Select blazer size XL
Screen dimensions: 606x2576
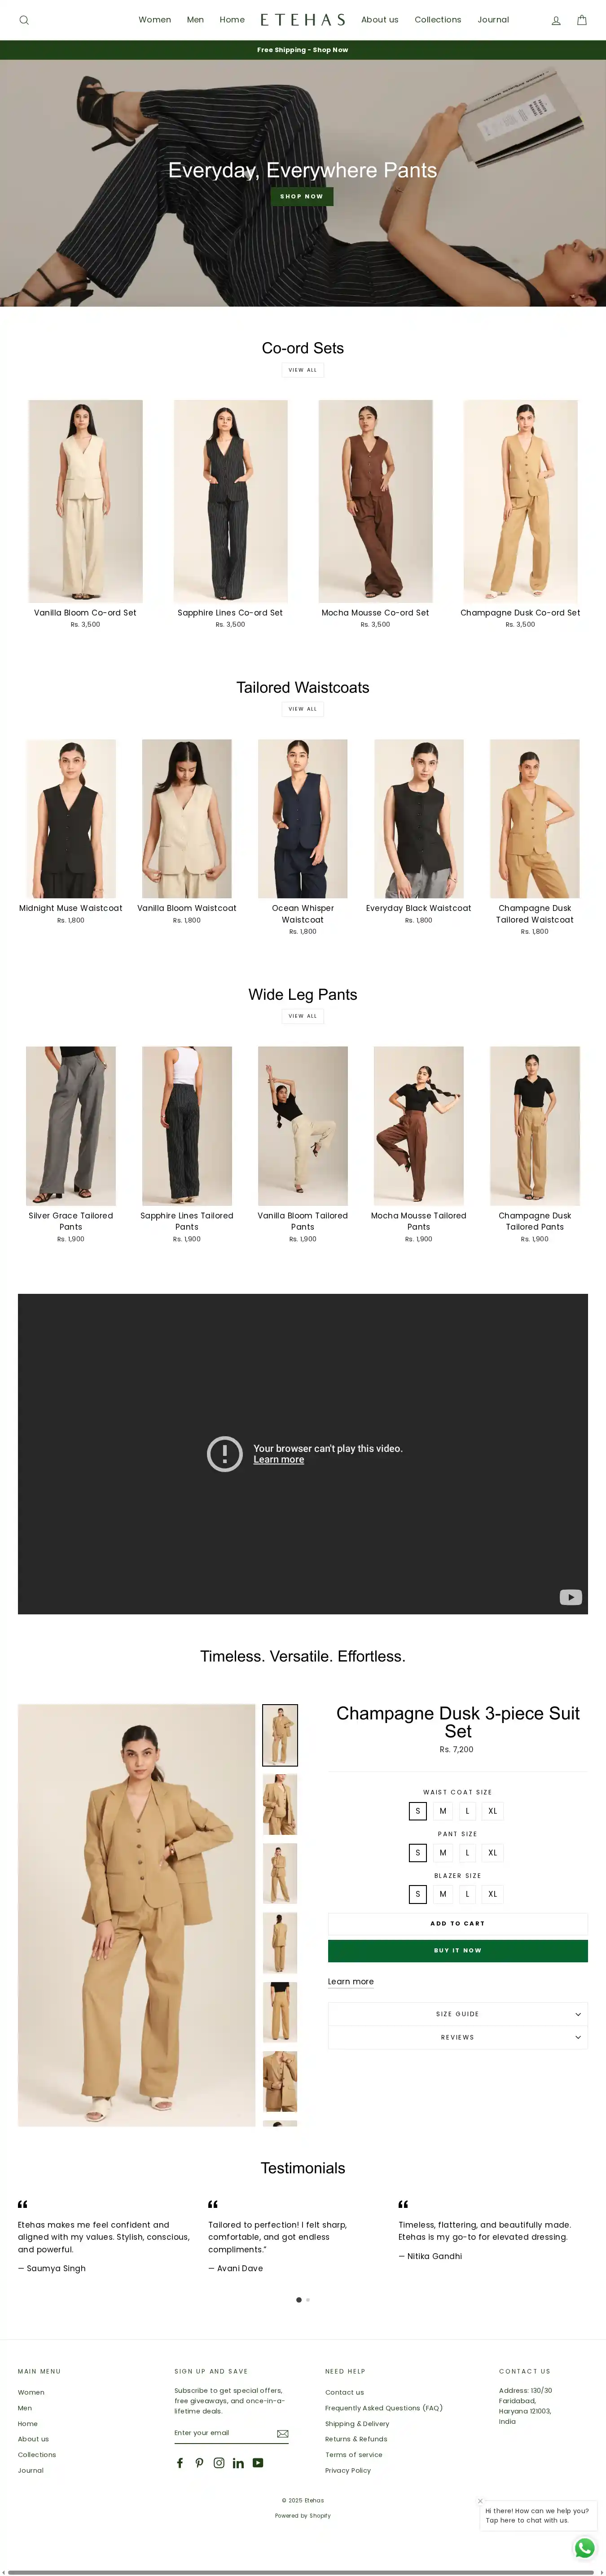492,1893
